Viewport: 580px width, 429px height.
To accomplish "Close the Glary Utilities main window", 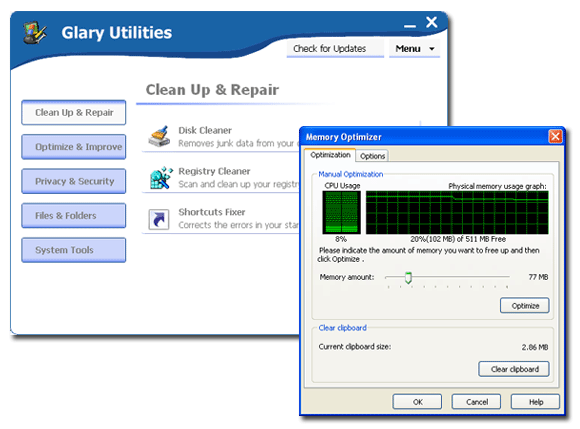I will (x=432, y=22).
